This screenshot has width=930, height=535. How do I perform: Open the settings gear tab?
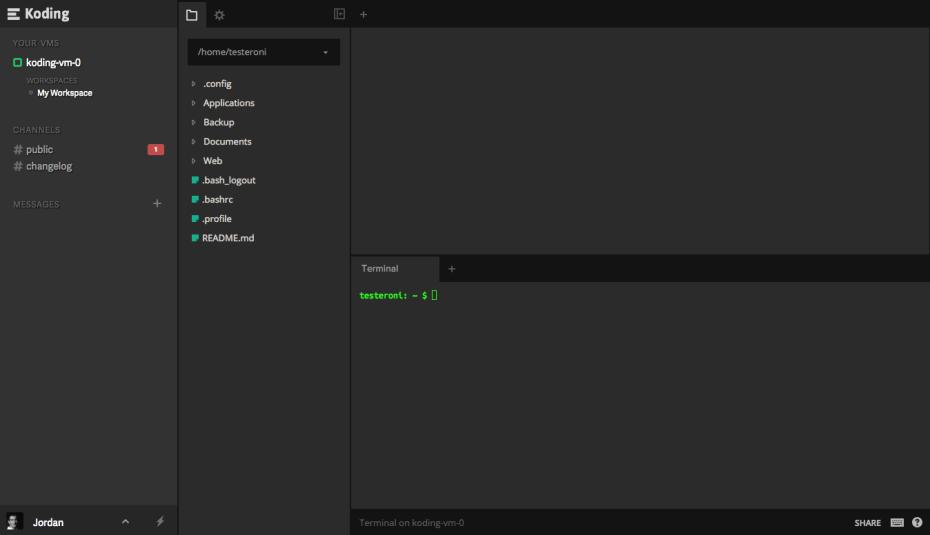coord(219,15)
